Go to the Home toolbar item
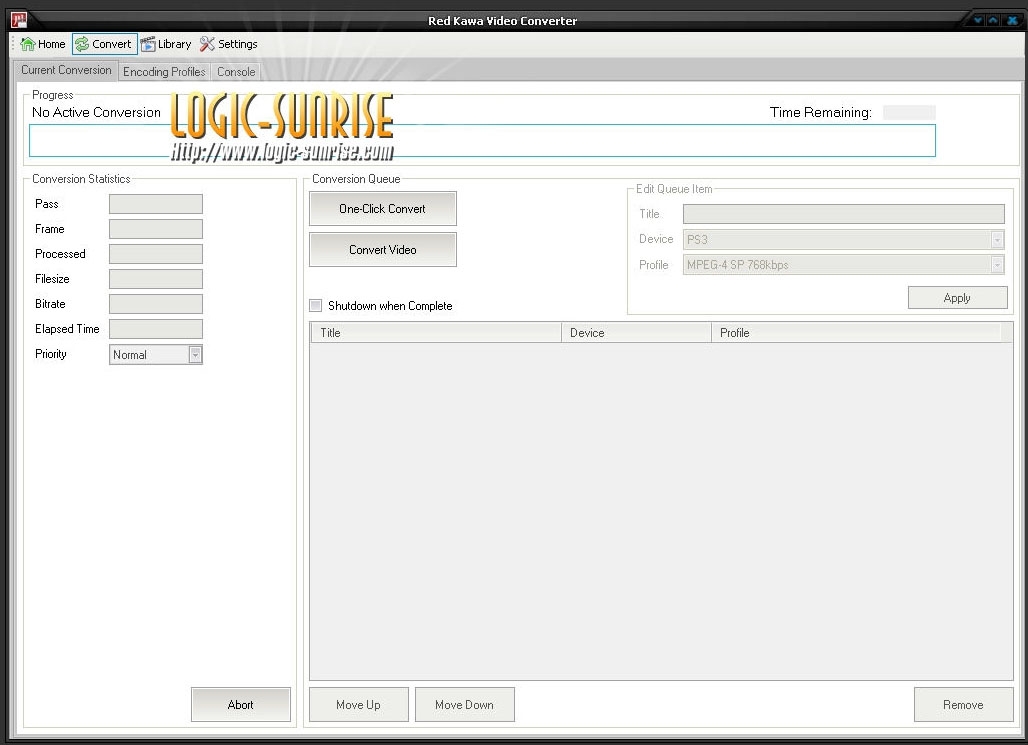This screenshot has width=1028, height=745. coord(43,44)
